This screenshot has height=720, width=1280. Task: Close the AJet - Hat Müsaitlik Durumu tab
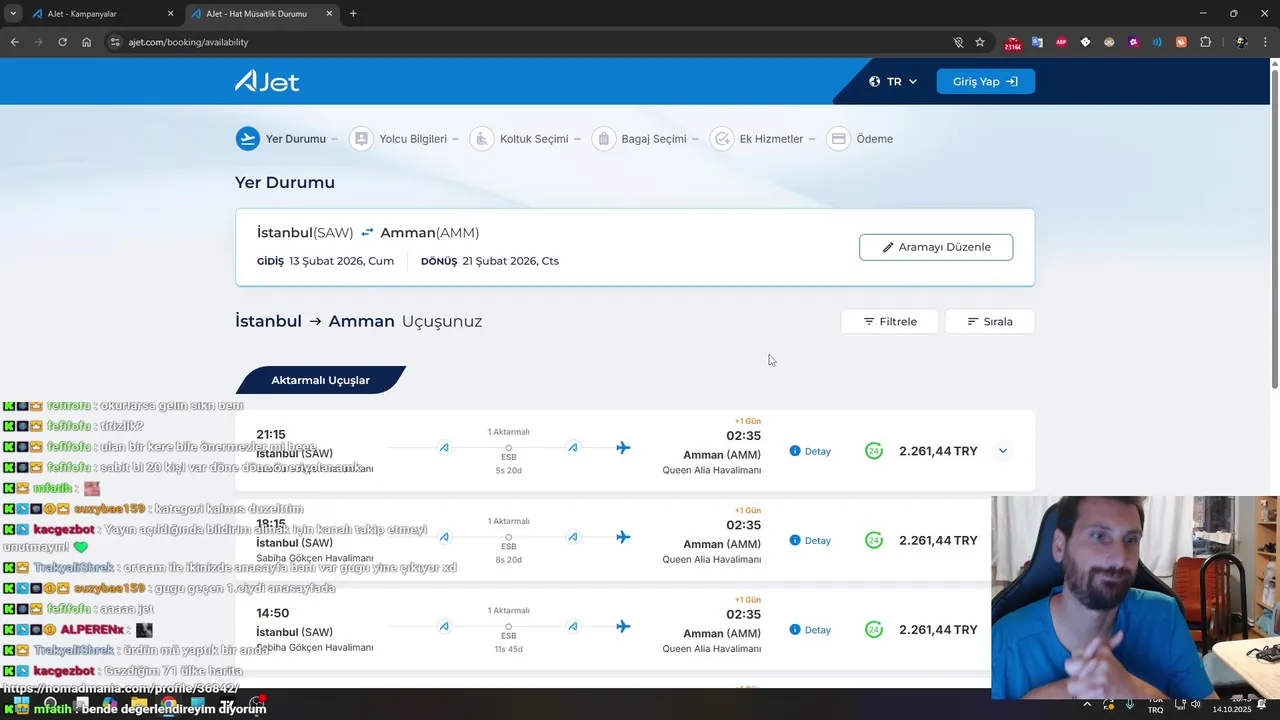329,14
